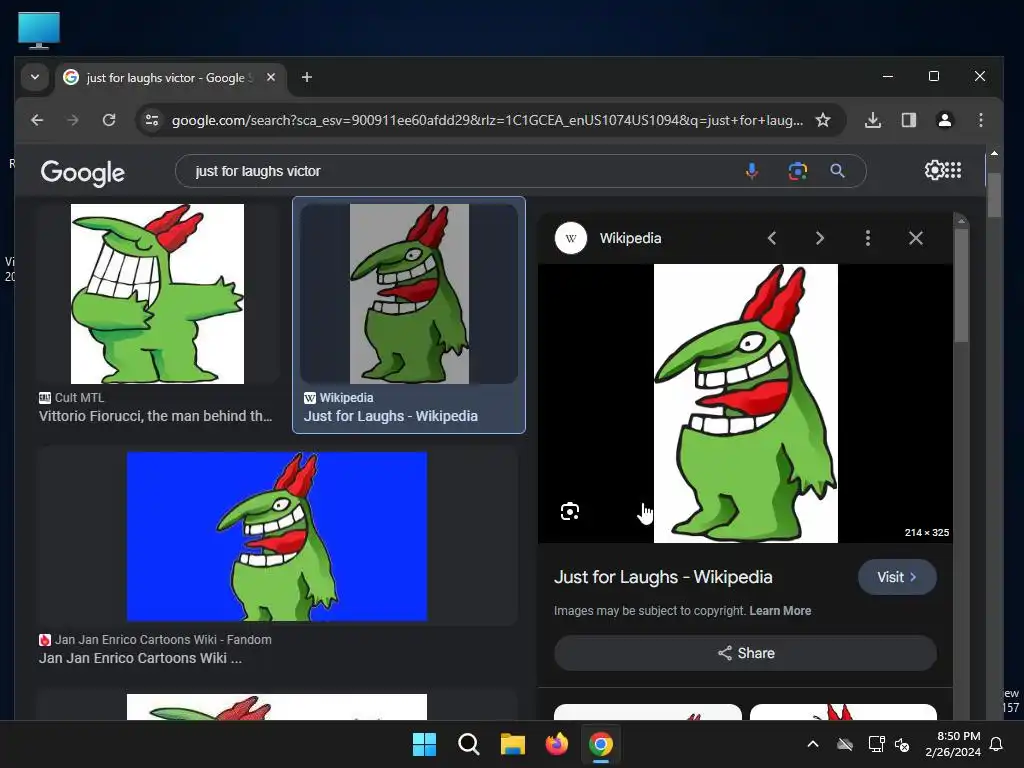Open the notification bell

coord(997,744)
